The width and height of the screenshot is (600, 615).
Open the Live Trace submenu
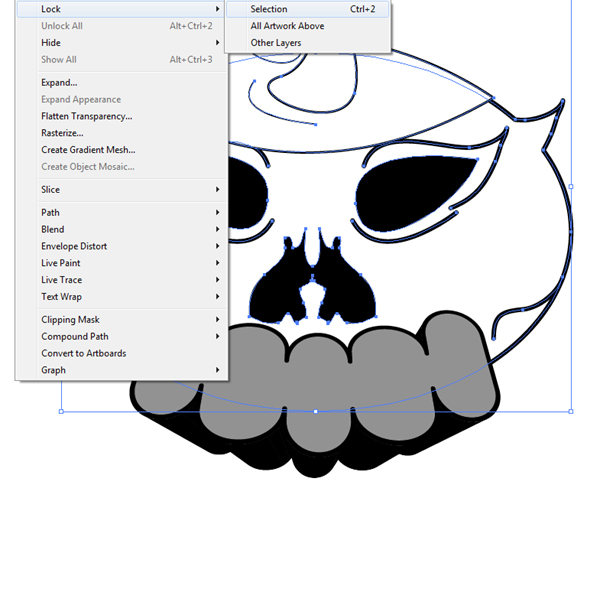point(122,280)
